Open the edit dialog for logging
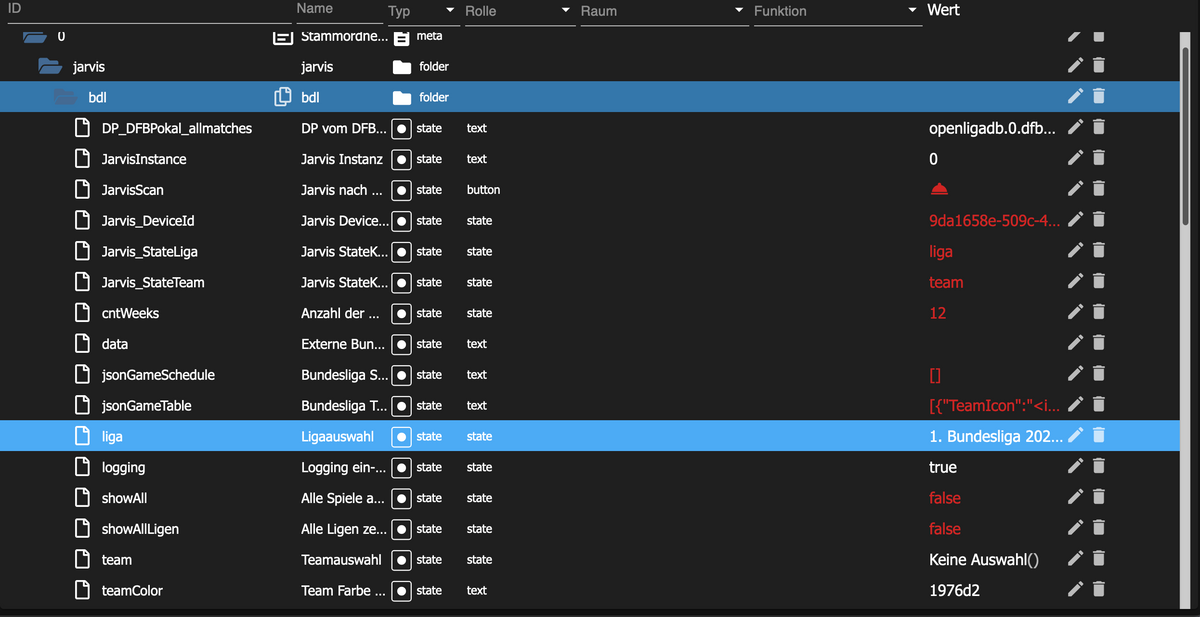This screenshot has height=617, width=1200. [x=1075, y=467]
